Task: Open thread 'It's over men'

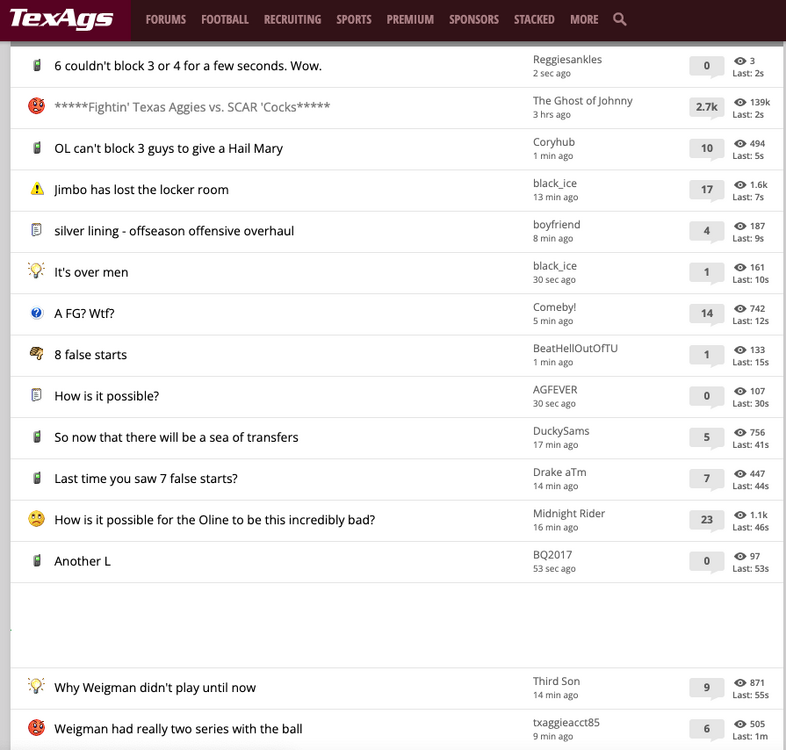Action: pyautogui.click(x=91, y=272)
